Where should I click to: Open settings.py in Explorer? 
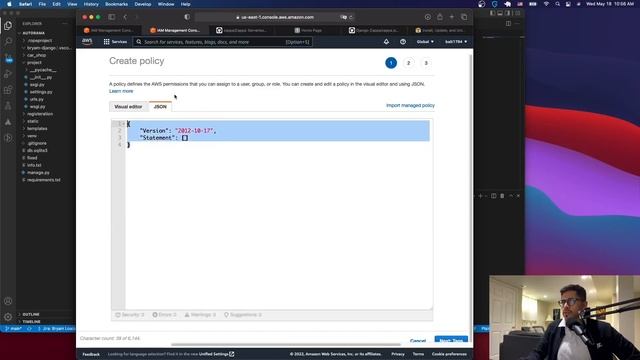point(41,92)
